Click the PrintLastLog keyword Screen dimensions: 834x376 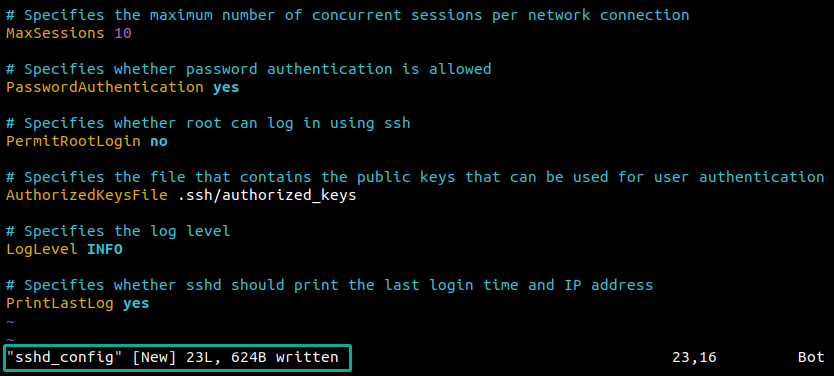(60, 303)
